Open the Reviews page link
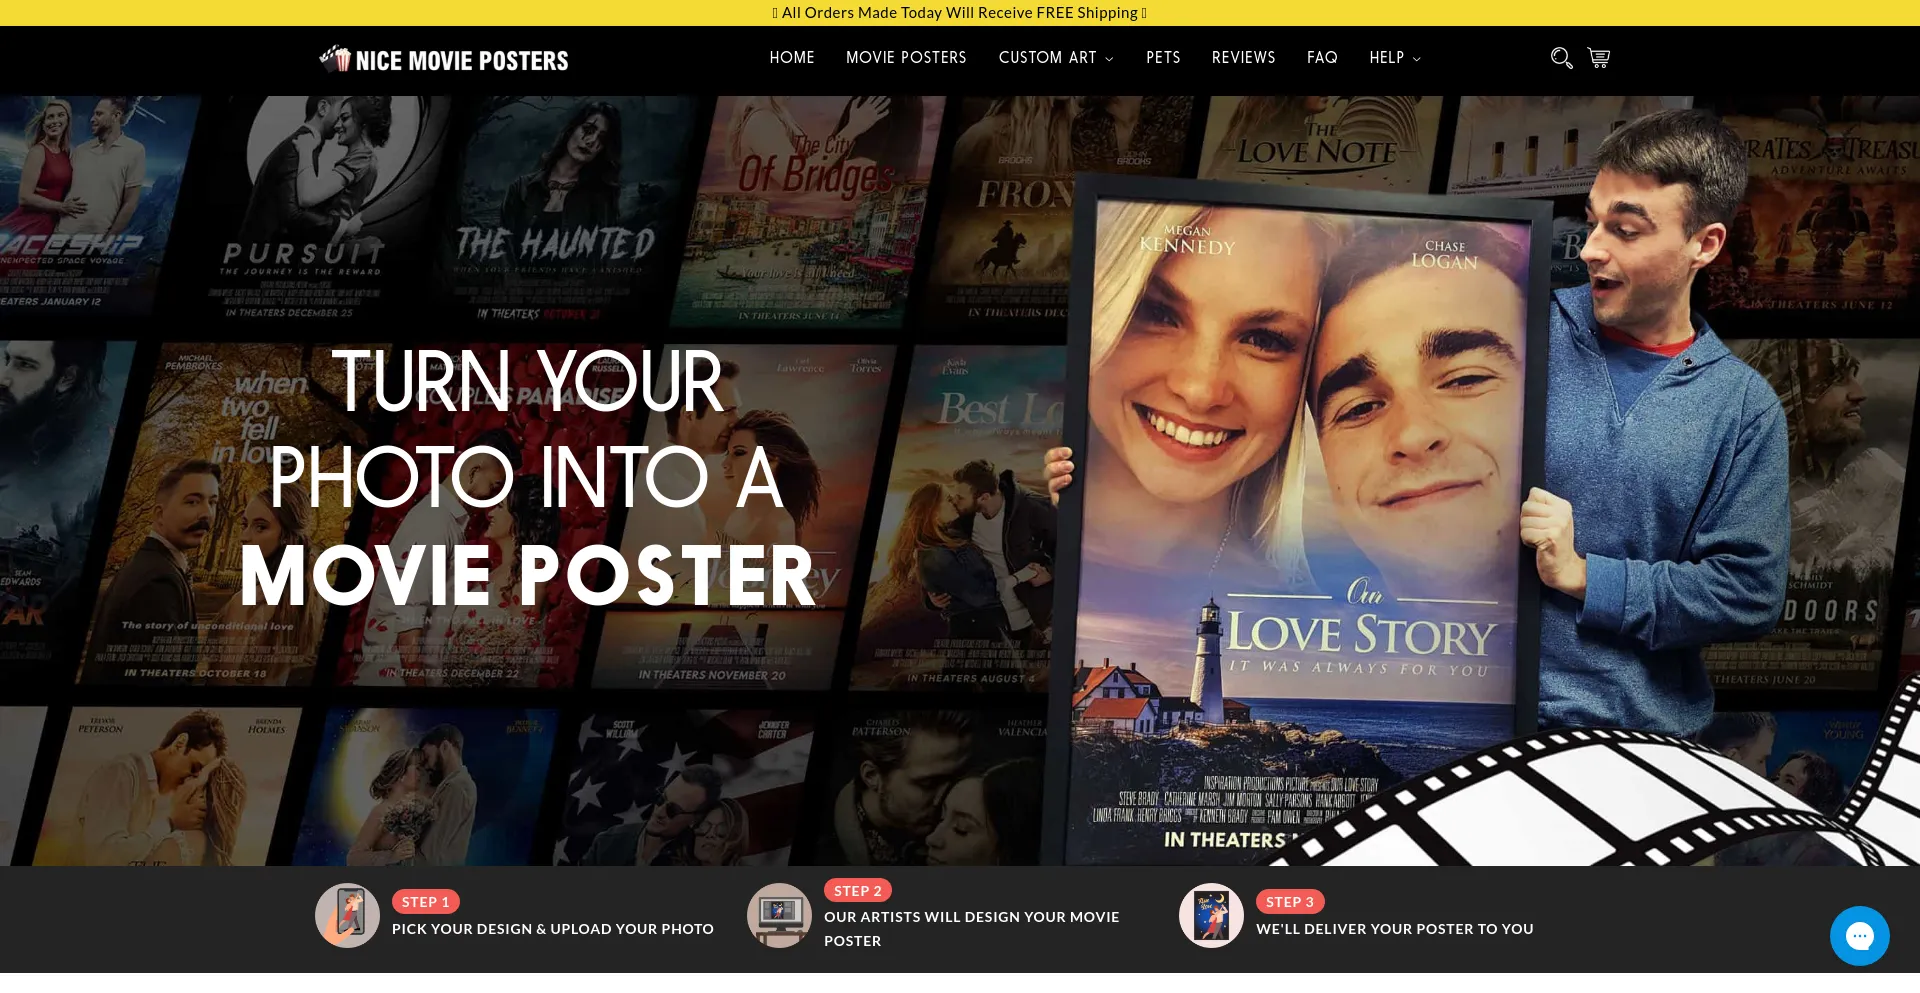The height and width of the screenshot is (993, 1920). tap(1243, 58)
